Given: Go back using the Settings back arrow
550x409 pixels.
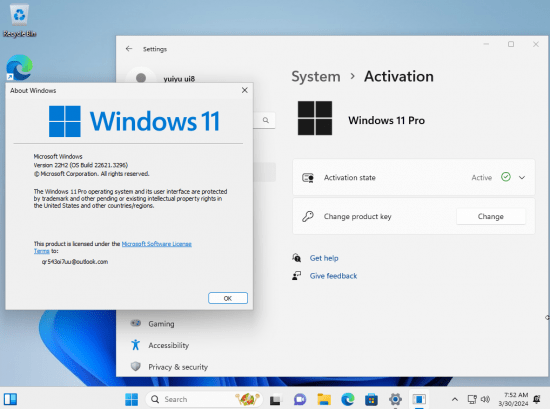Looking at the screenshot, I should pyautogui.click(x=129, y=49).
